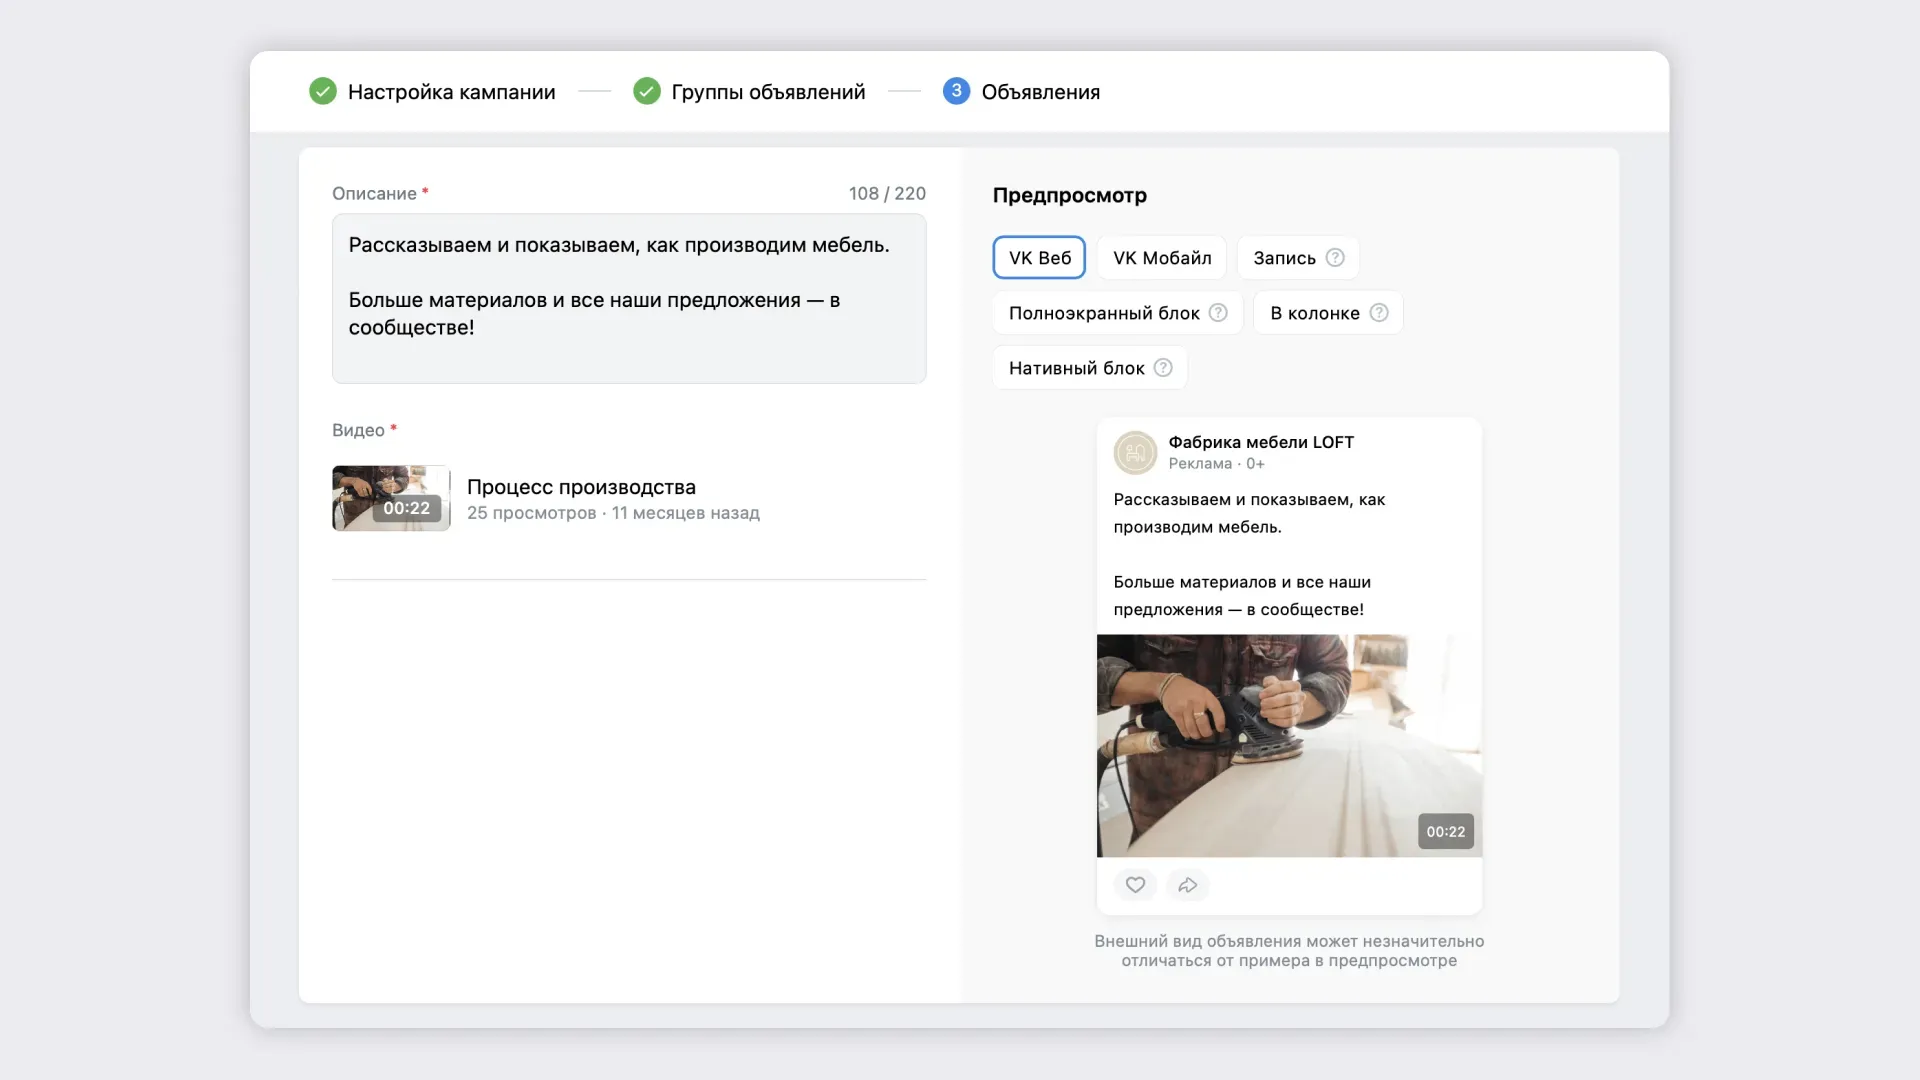Click '25 просмотров · 11 месяцев назад' text
This screenshot has height=1080, width=1920.
click(613, 513)
